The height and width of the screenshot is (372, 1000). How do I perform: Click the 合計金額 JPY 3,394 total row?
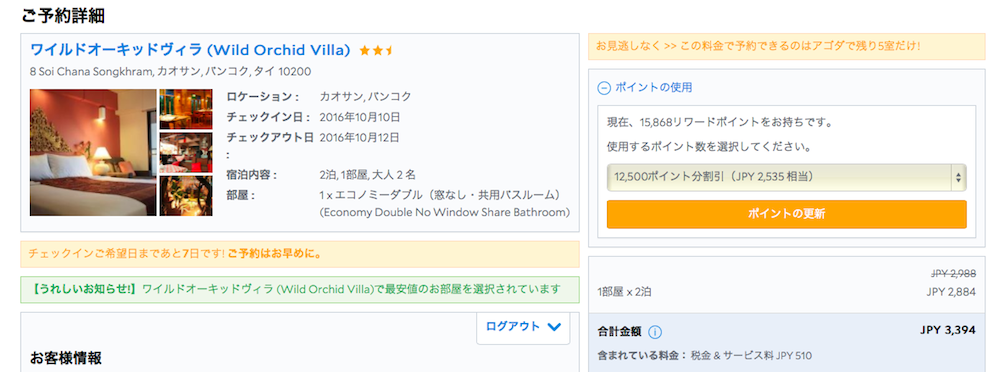click(786, 332)
